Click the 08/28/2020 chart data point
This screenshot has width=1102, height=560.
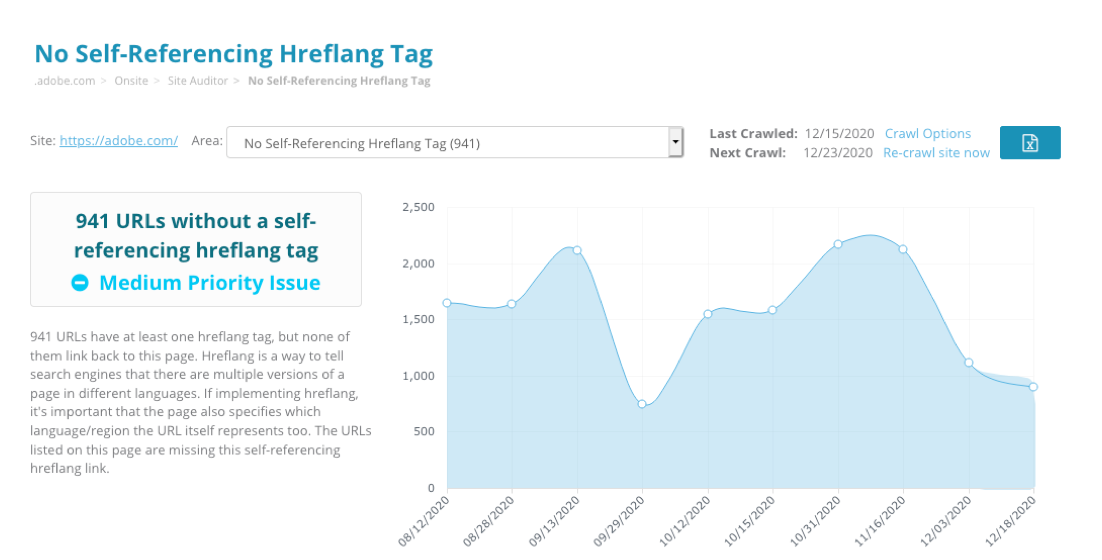coord(512,304)
